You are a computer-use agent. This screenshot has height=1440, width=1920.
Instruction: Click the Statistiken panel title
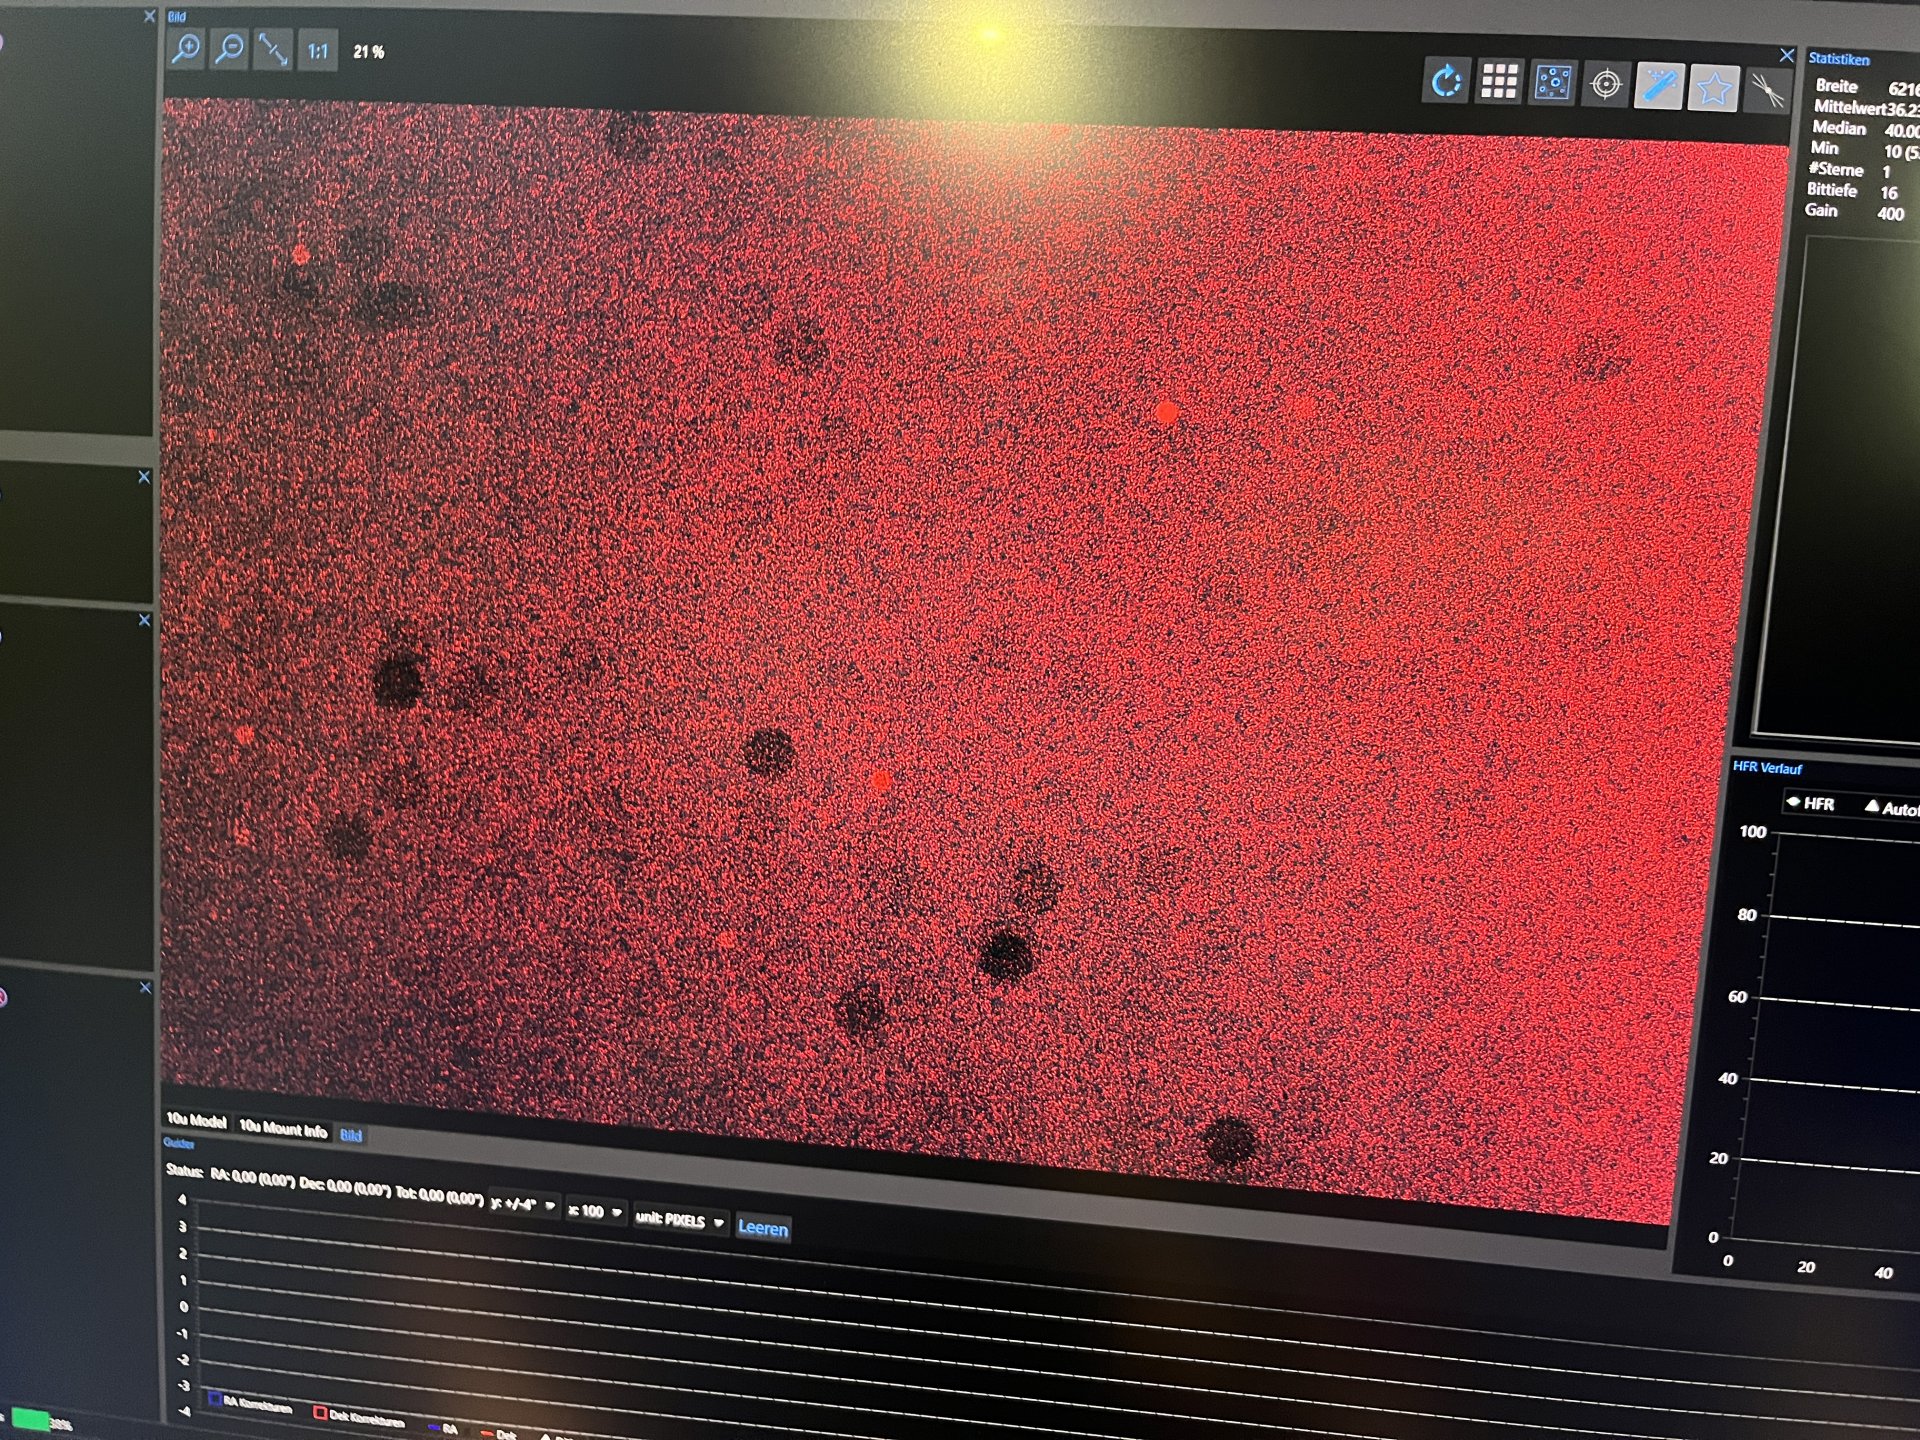point(1838,59)
